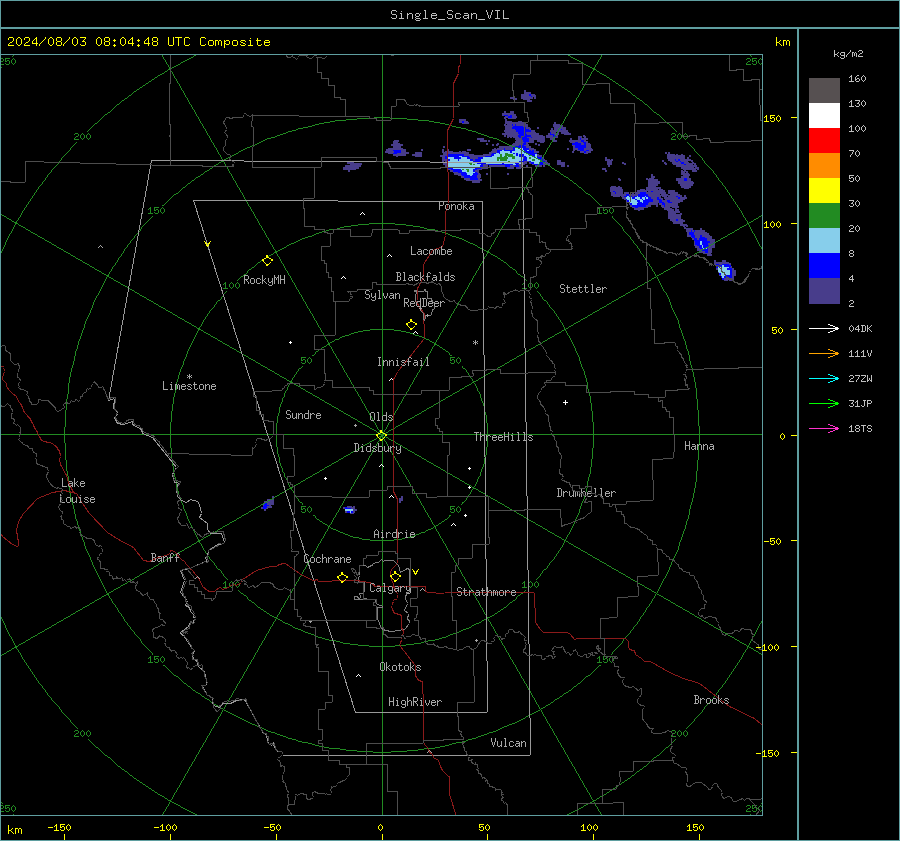Pick the yellow 30-50 colour swatch
900x841 pixels.
824,191
